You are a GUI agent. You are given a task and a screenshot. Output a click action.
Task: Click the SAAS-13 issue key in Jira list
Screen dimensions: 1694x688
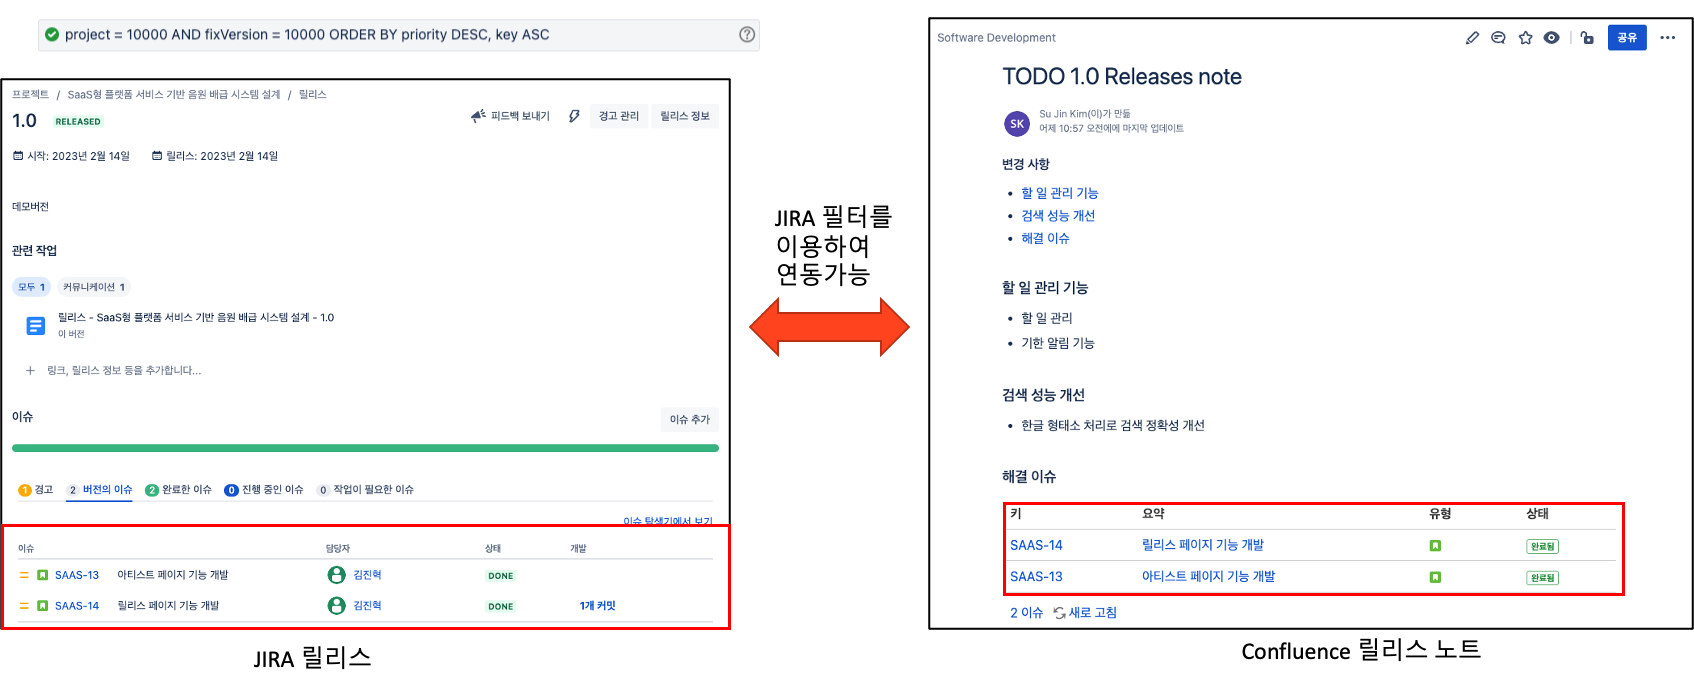(x=77, y=575)
